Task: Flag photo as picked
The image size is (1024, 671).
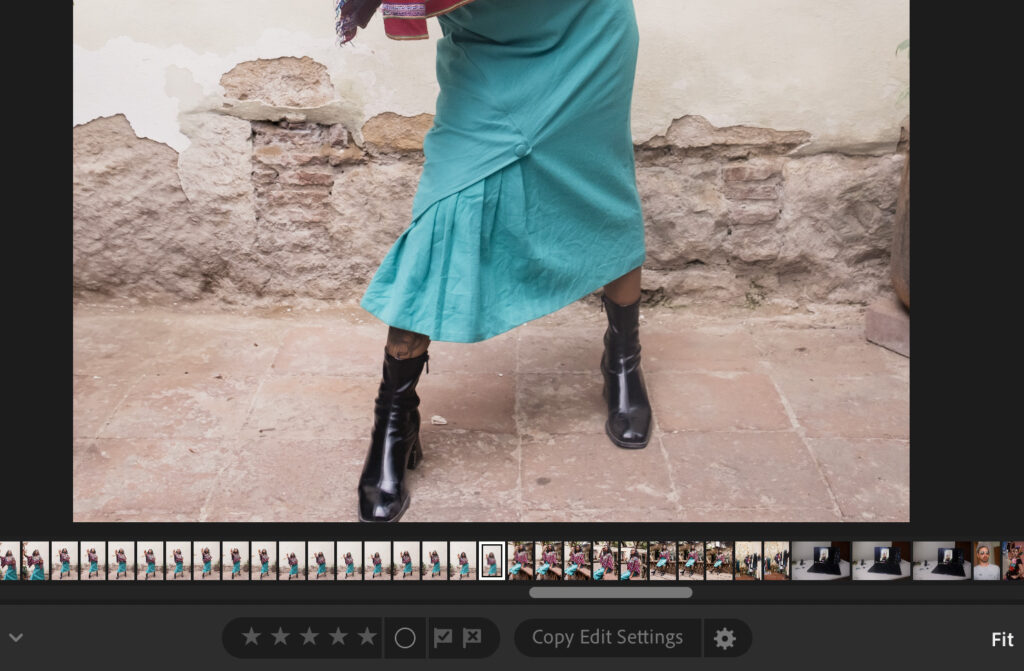Action: point(442,638)
